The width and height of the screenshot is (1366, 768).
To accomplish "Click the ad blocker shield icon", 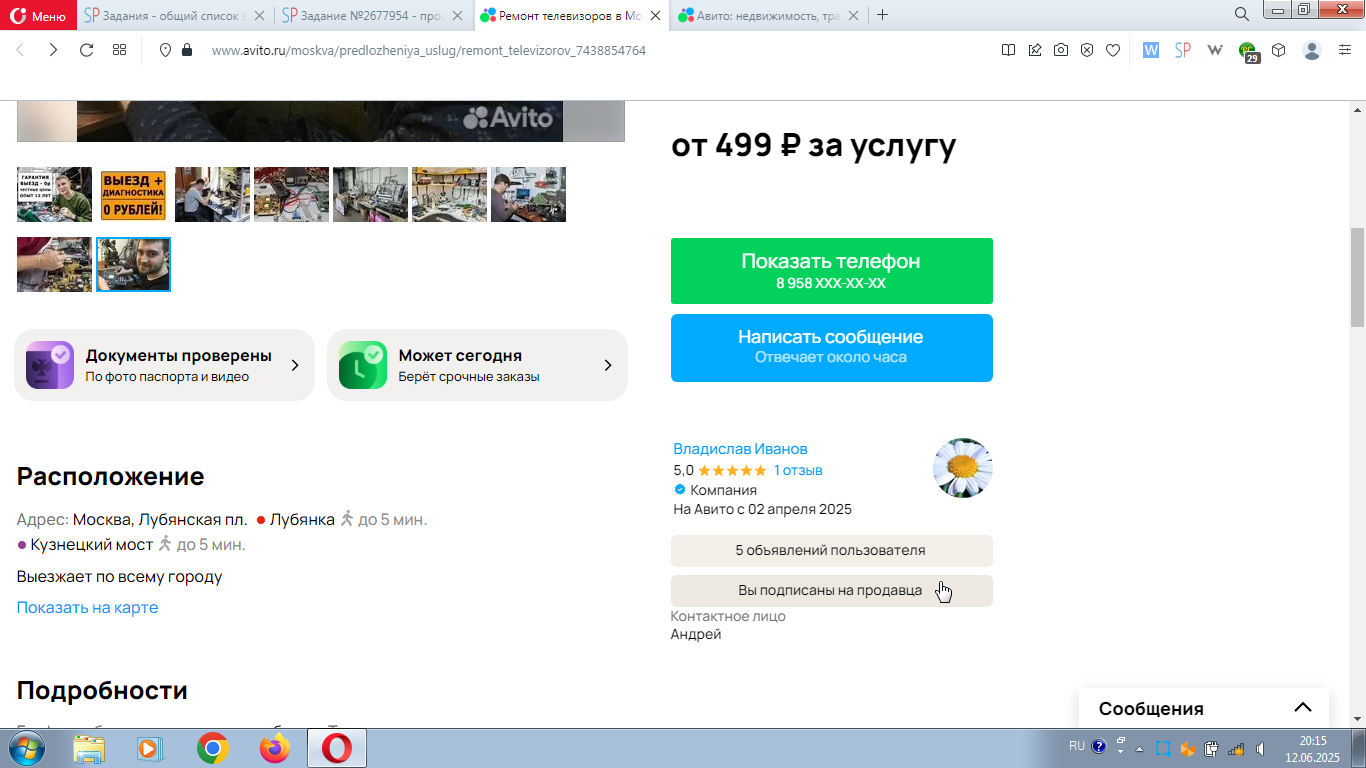I will point(1087,50).
